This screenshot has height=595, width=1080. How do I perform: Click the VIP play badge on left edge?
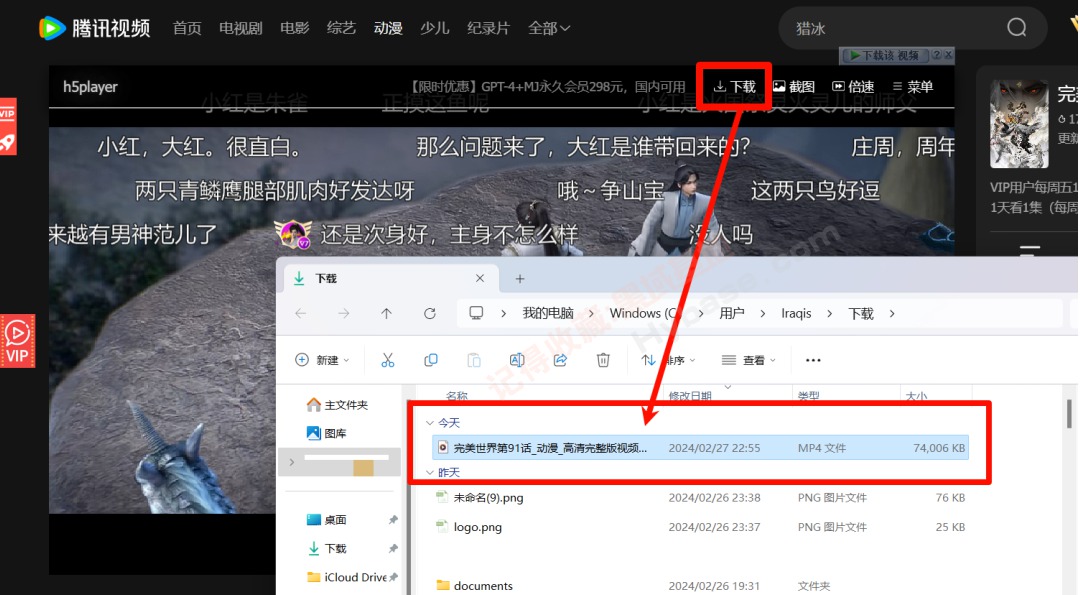(x=17, y=341)
